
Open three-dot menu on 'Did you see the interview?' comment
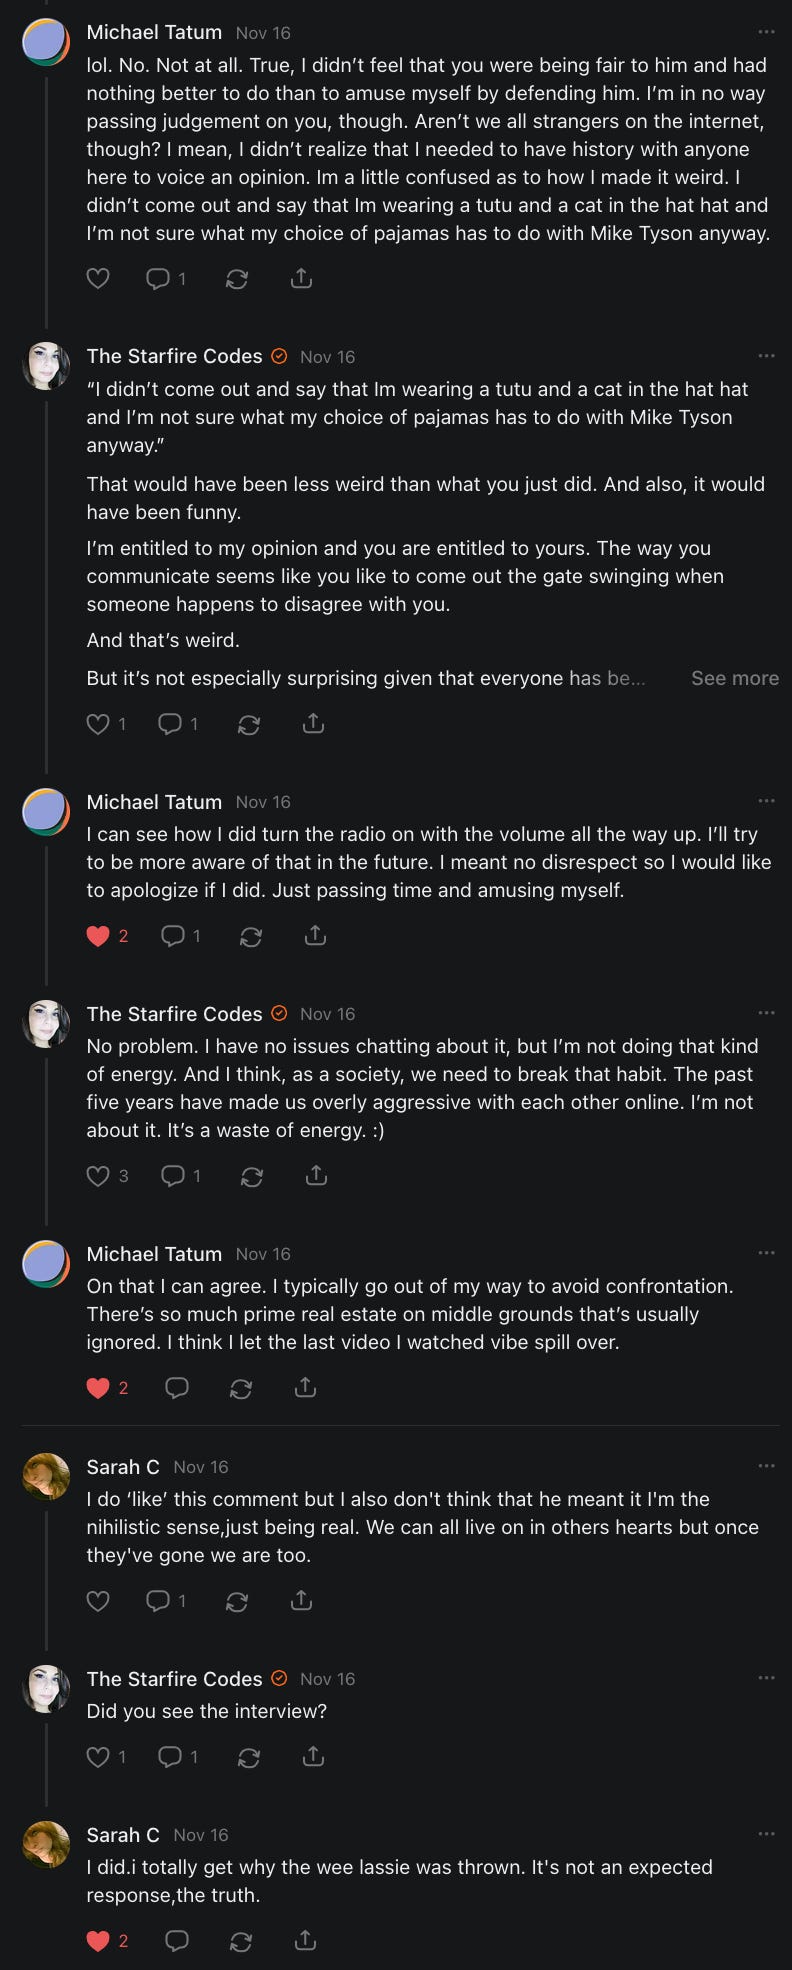pyautogui.click(x=766, y=1678)
